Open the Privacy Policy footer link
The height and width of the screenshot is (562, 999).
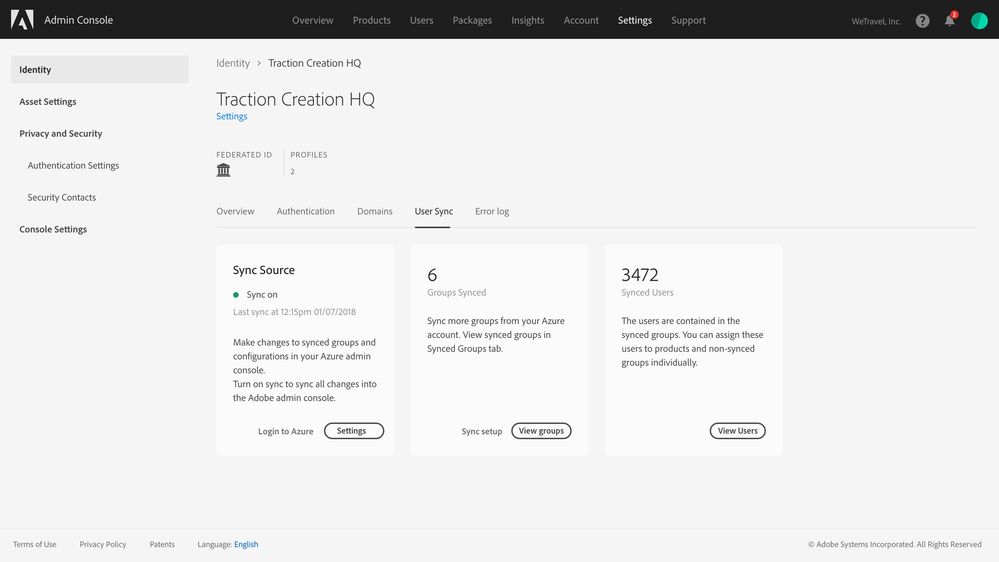coord(103,544)
